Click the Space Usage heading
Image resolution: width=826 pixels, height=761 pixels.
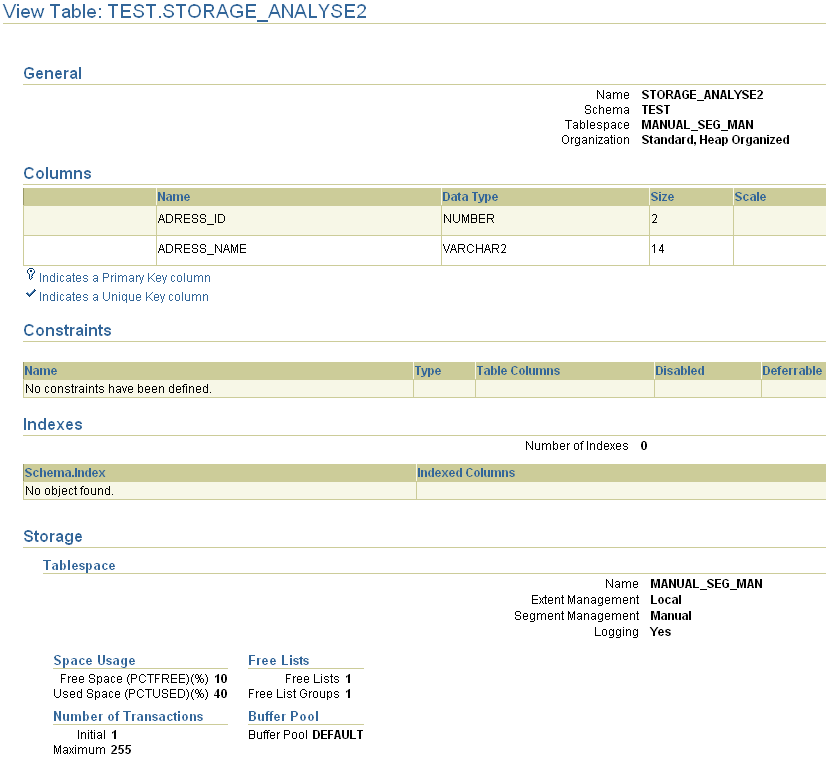click(94, 660)
